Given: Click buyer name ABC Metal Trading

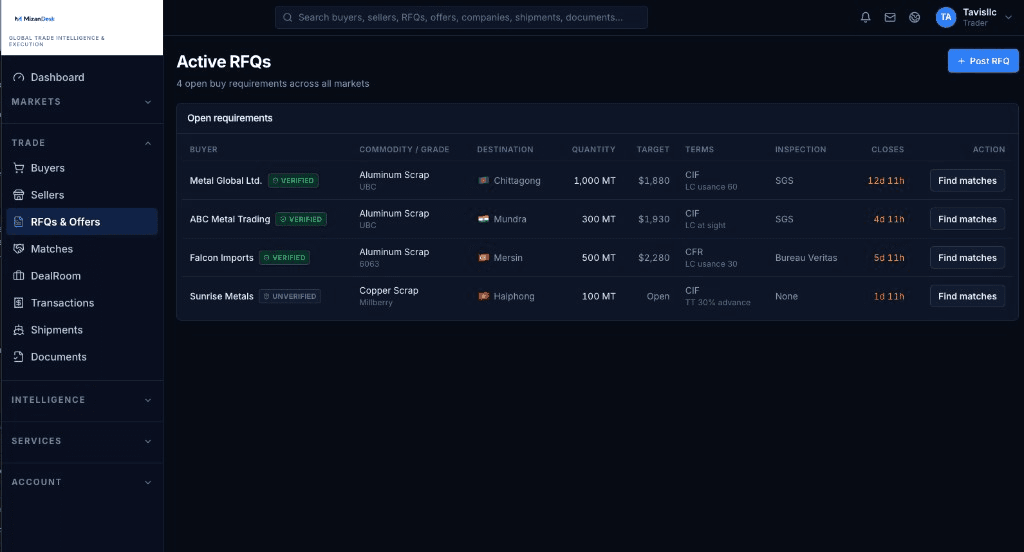Looking at the screenshot, I should coord(230,219).
